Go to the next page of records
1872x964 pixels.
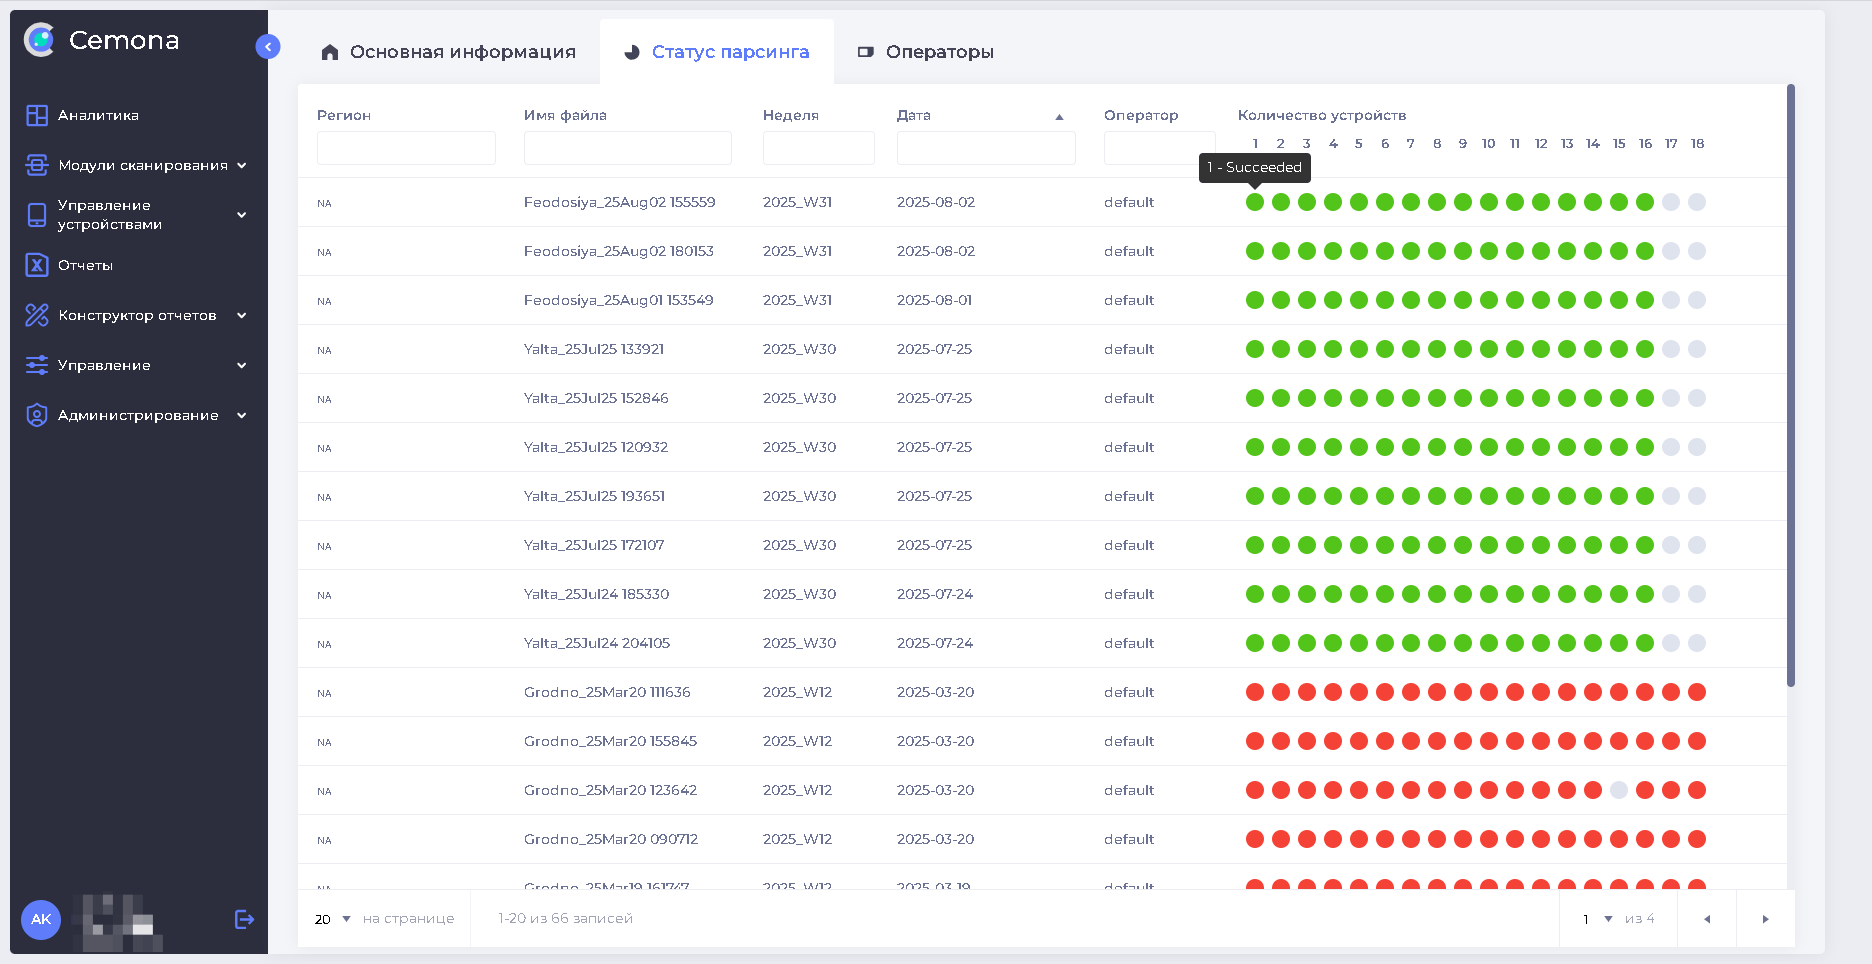[1765, 919]
